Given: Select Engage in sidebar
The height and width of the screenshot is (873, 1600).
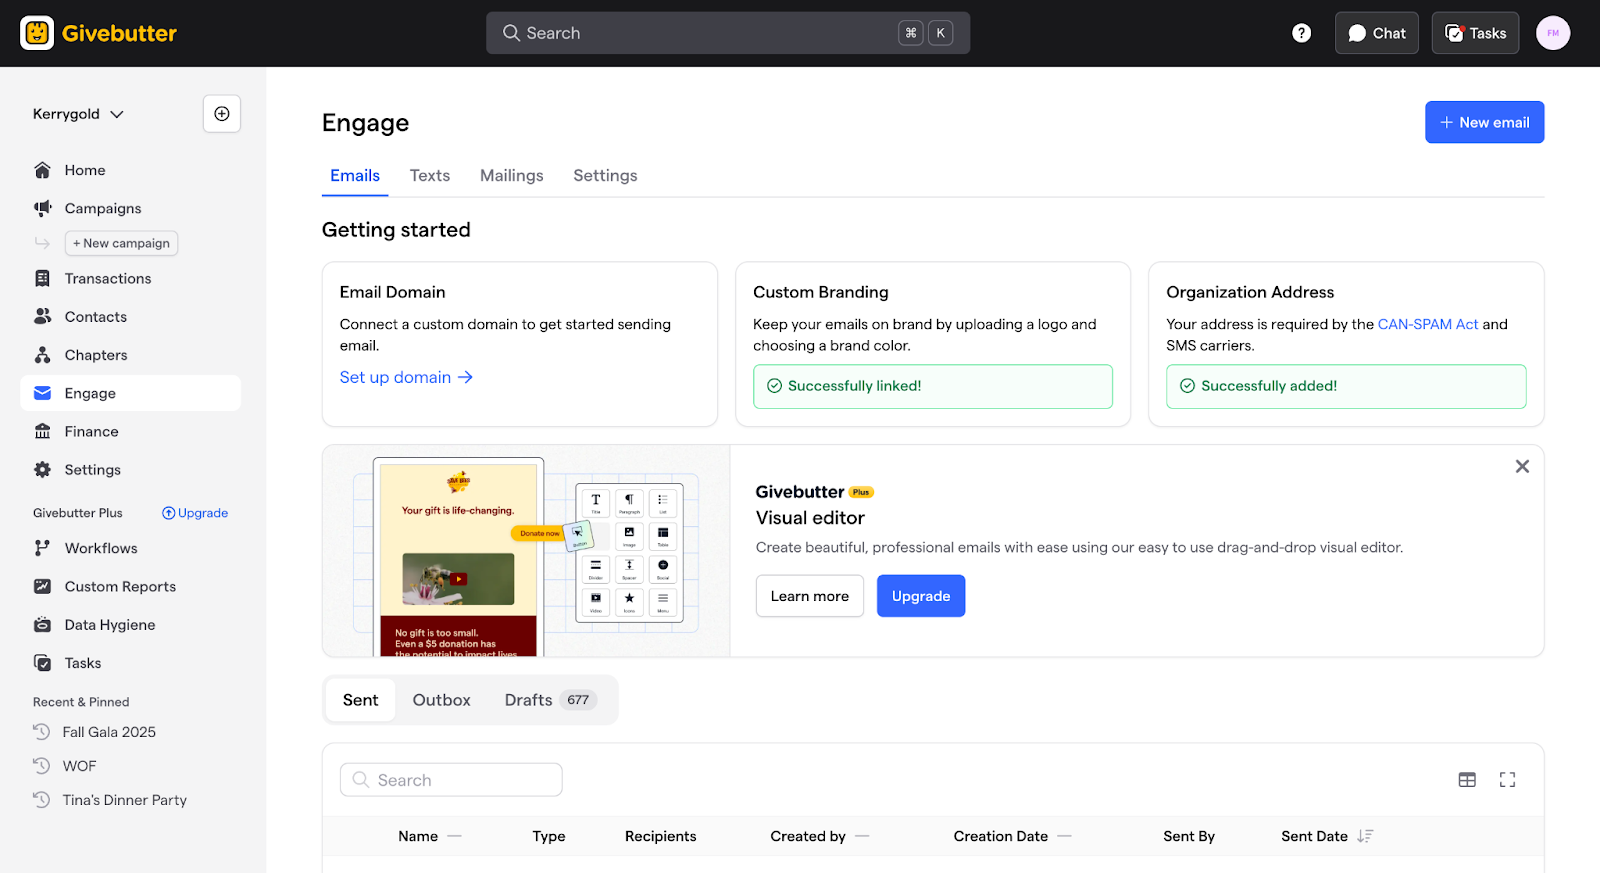Looking at the screenshot, I should click(x=130, y=393).
